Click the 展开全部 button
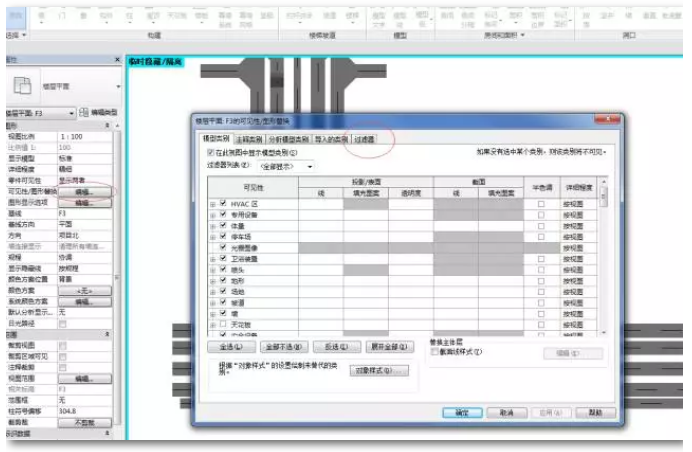 click(x=390, y=347)
